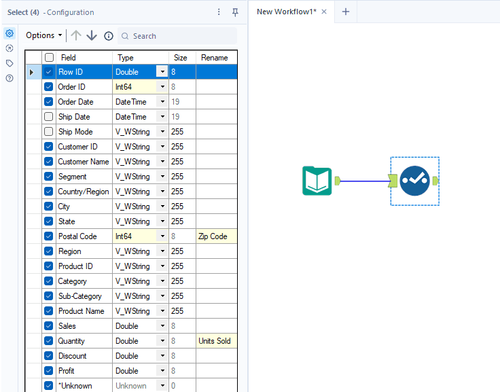The width and height of the screenshot is (500, 392).
Task: Pin the Configuration panel
Action: pos(235,12)
